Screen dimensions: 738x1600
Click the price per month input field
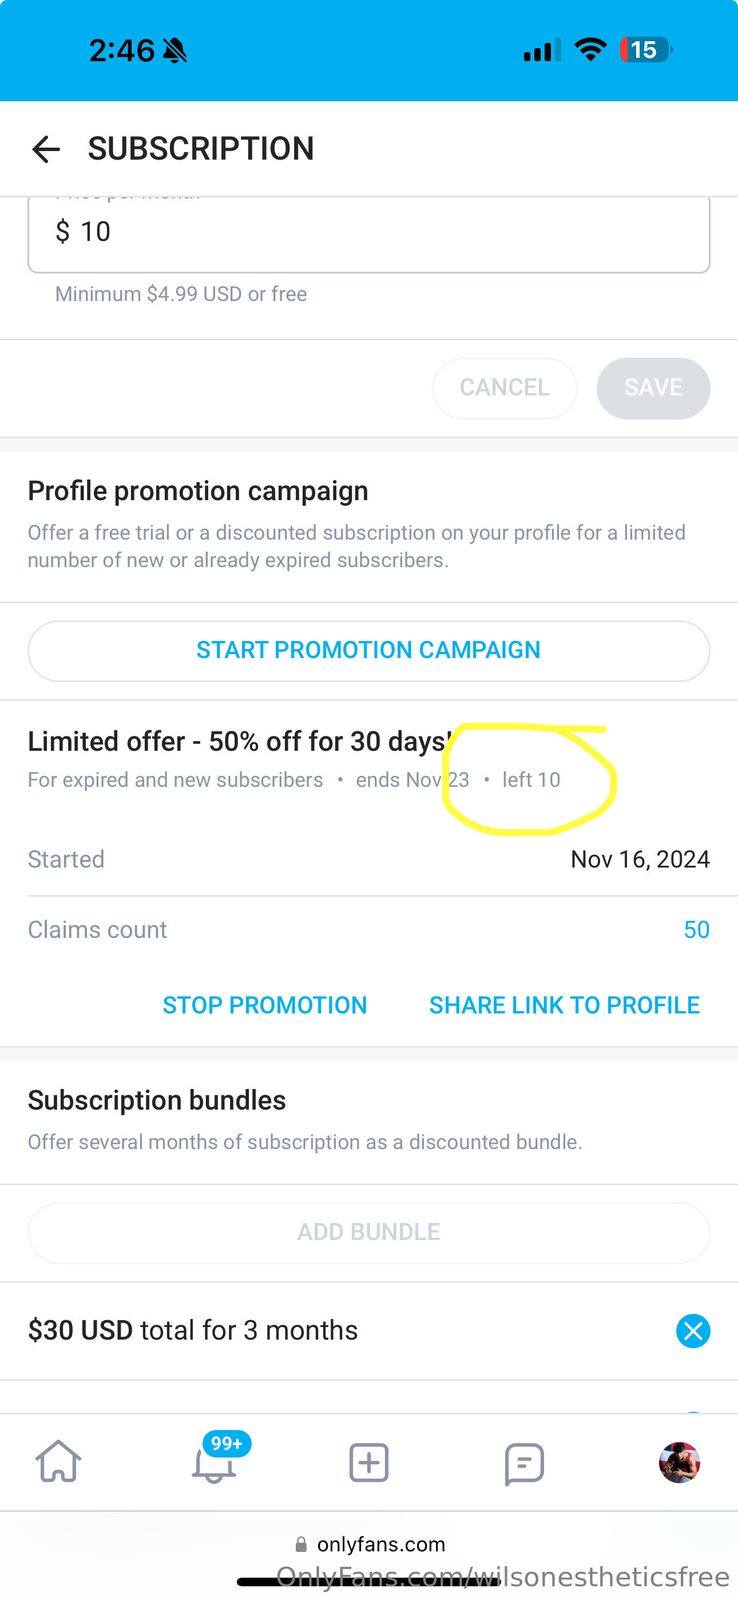pos(369,232)
